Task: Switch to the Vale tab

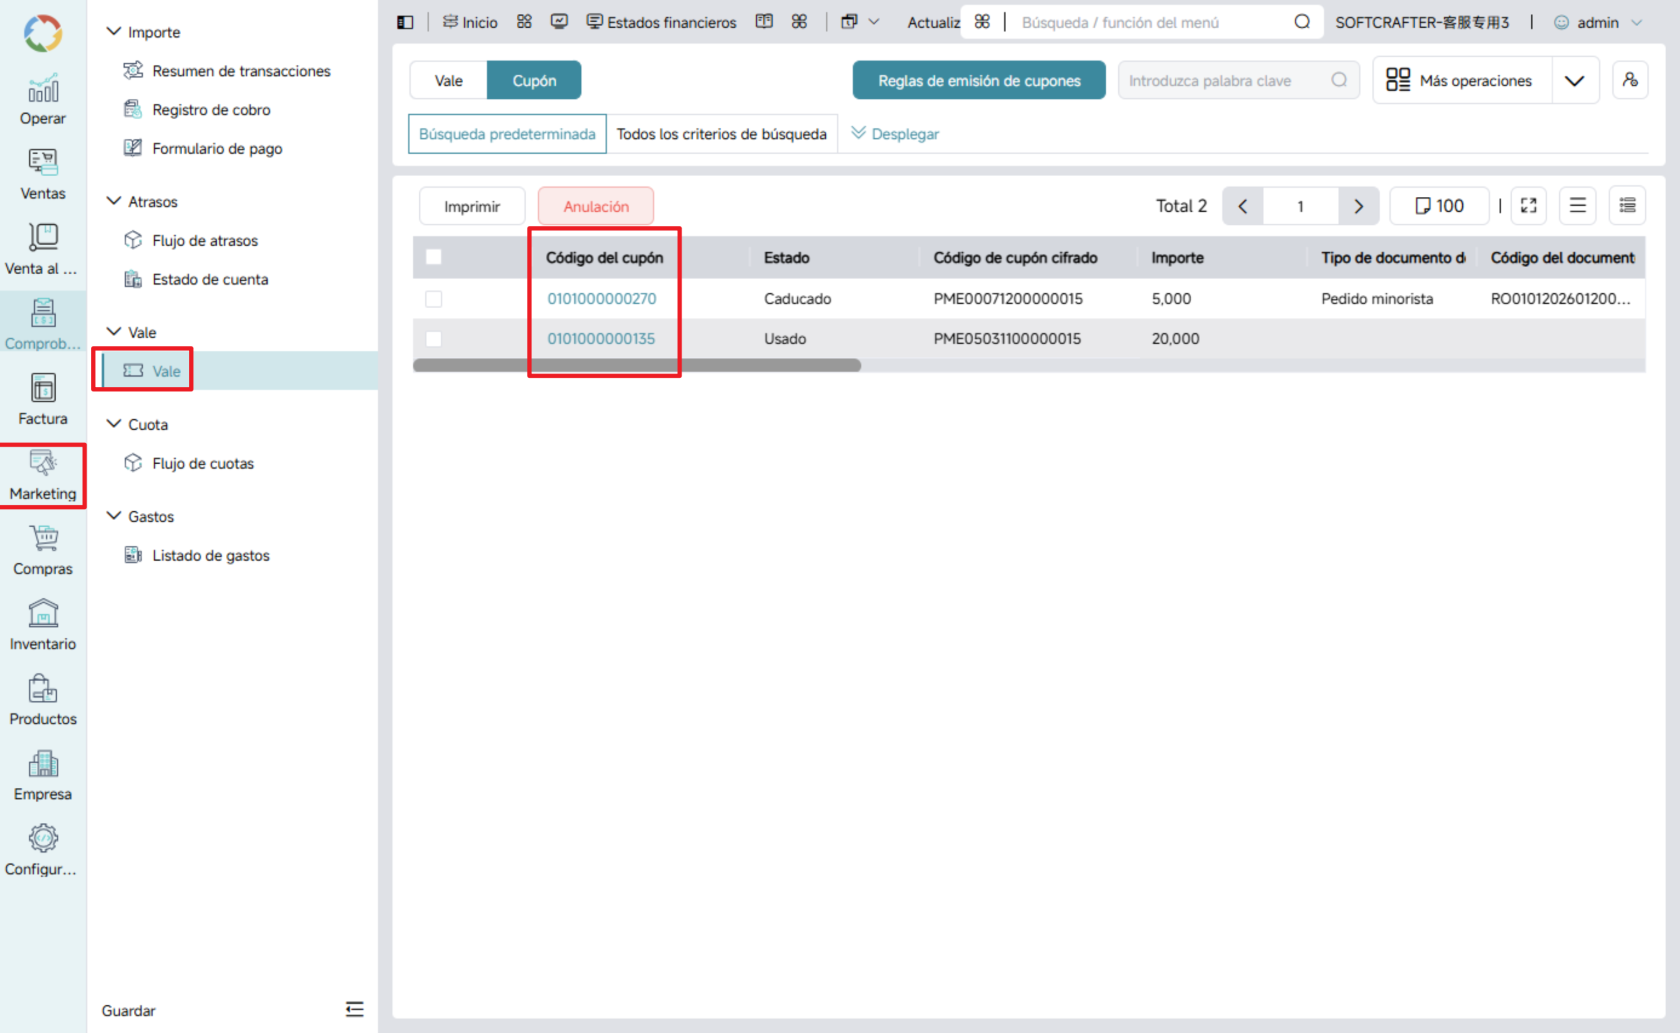Action: click(x=448, y=80)
